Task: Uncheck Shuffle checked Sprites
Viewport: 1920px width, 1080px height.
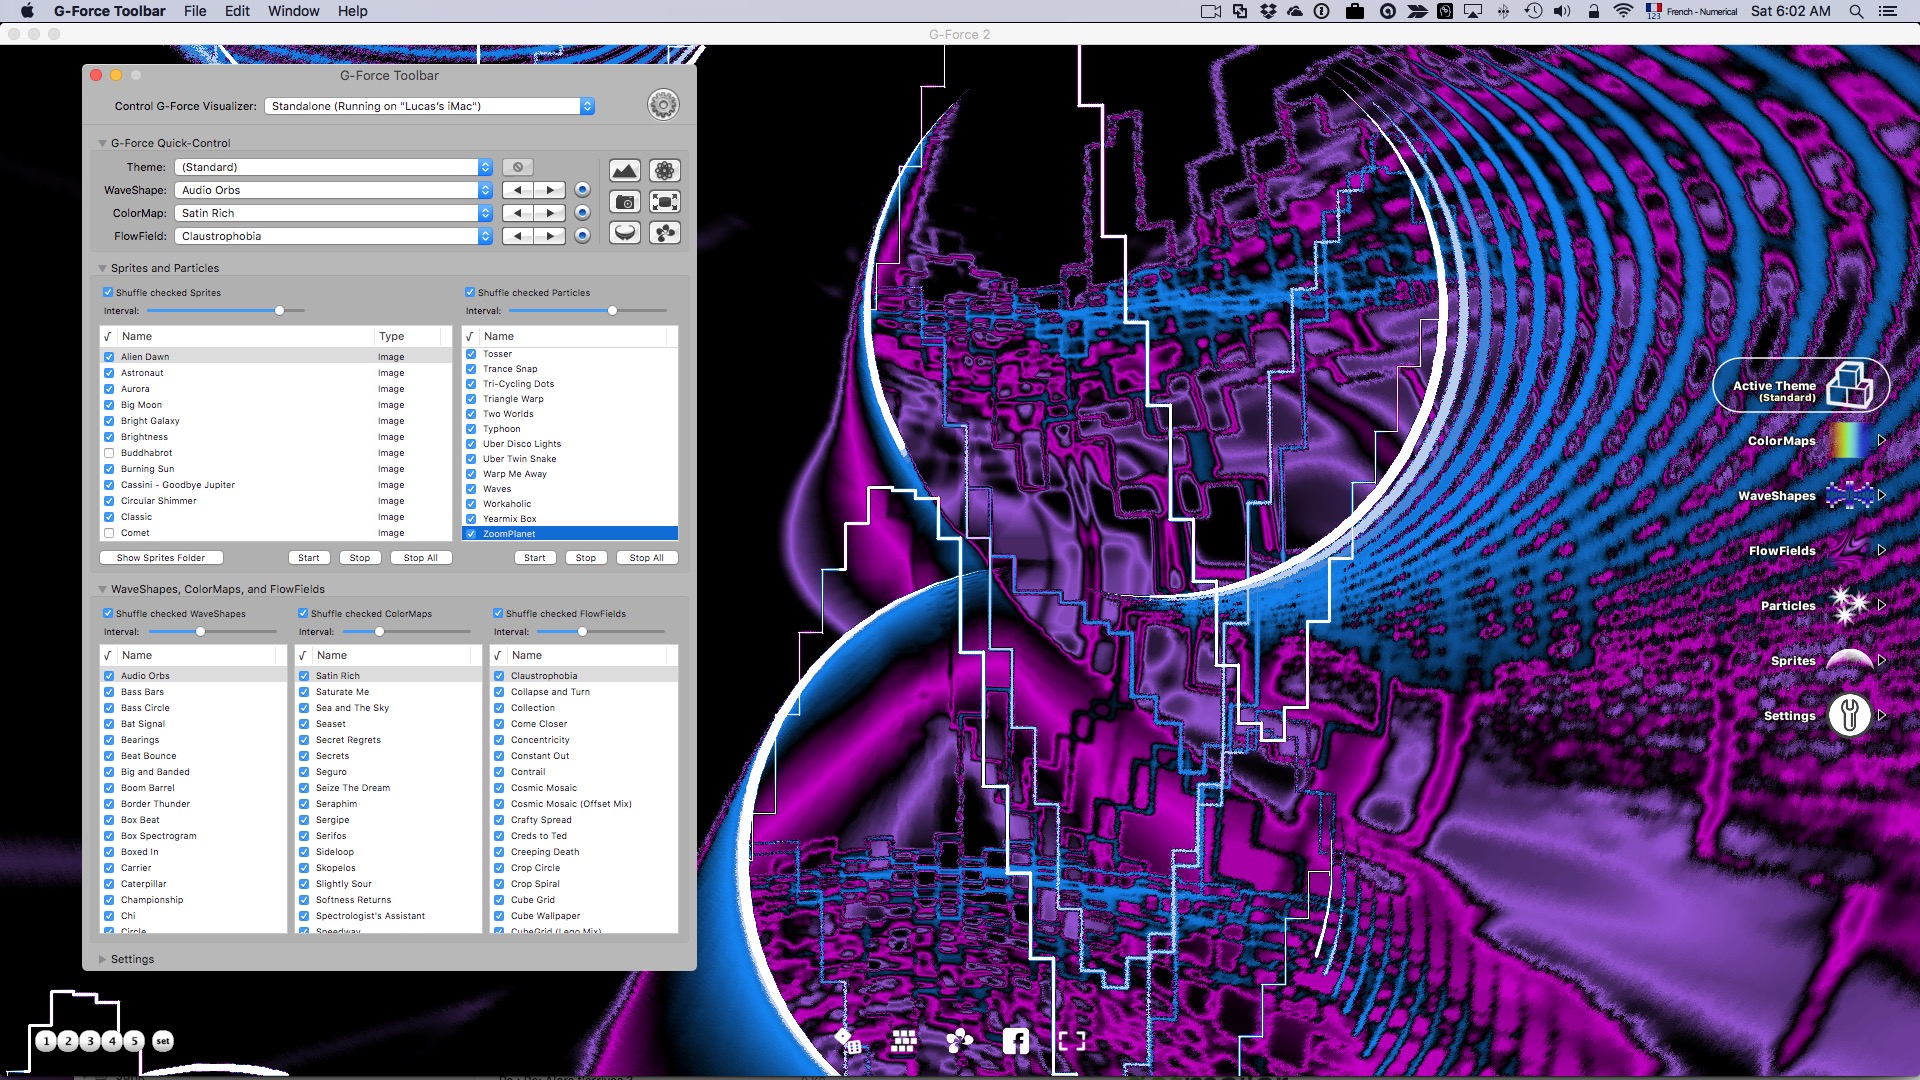Action: point(108,293)
